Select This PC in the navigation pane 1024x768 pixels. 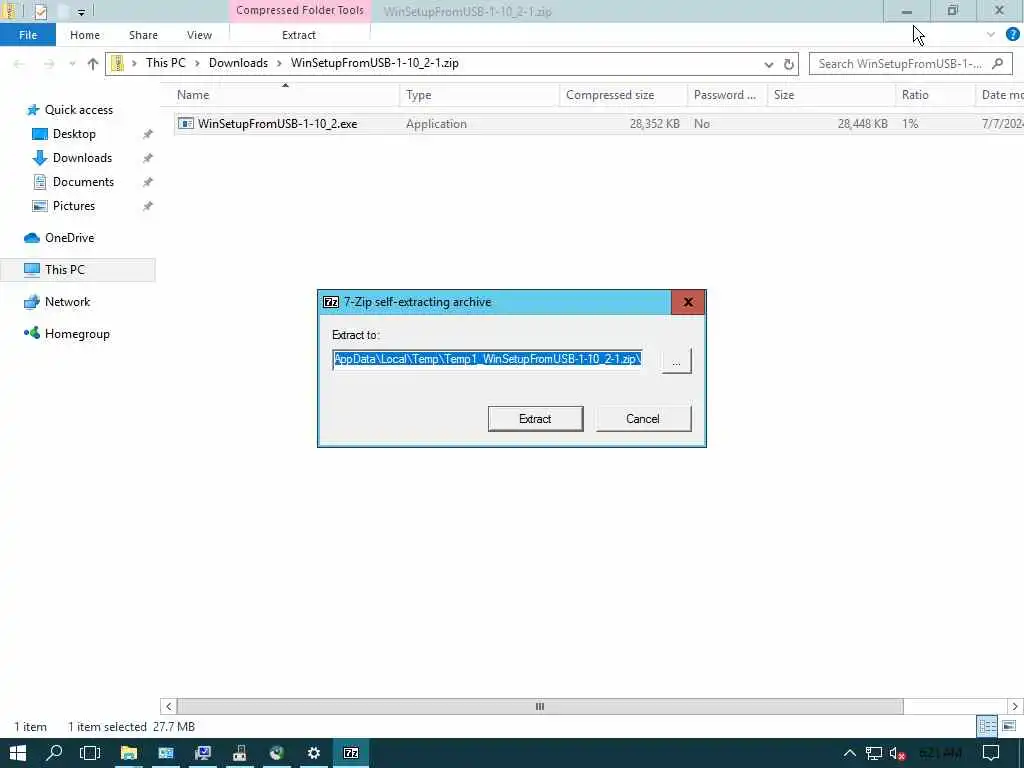tap(78, 270)
